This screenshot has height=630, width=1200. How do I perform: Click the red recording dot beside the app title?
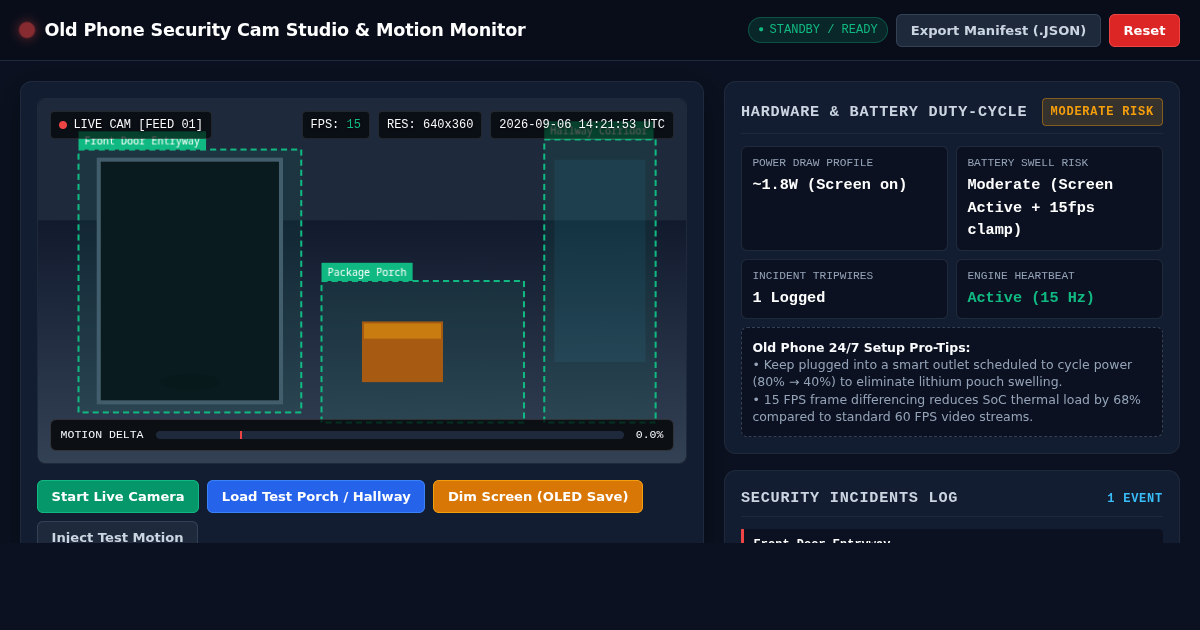[27, 30]
